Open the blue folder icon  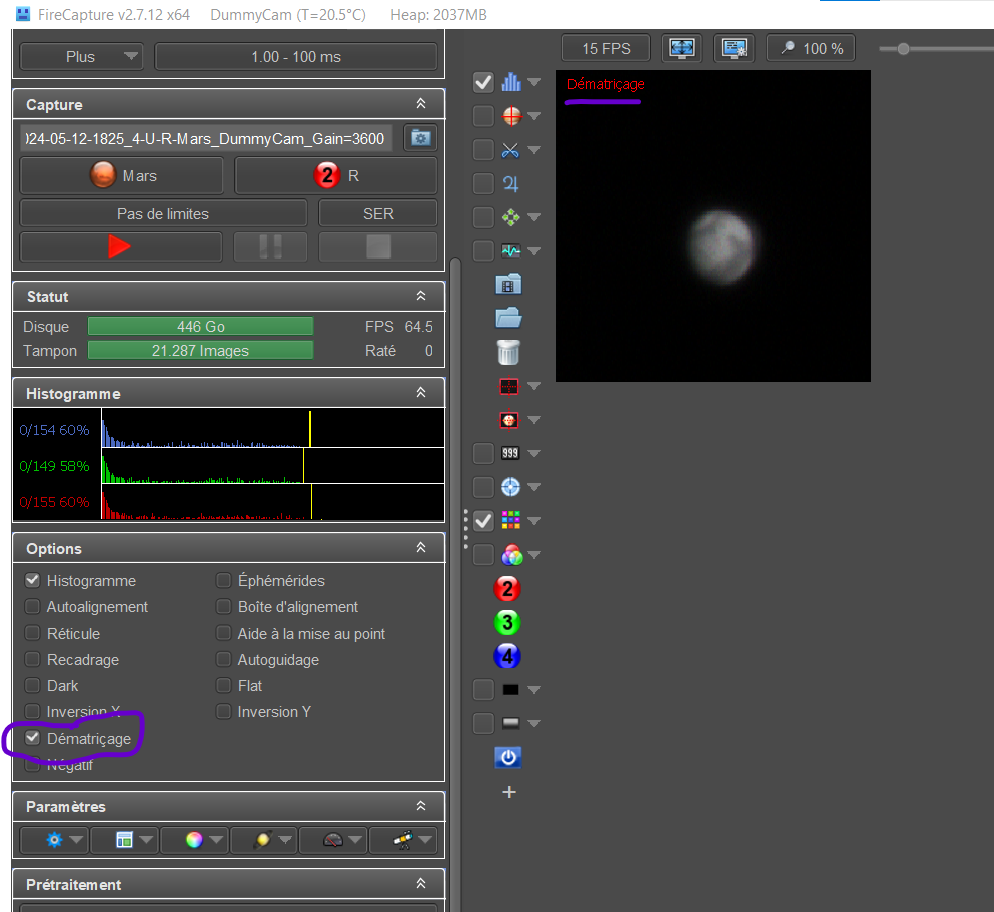click(x=508, y=318)
